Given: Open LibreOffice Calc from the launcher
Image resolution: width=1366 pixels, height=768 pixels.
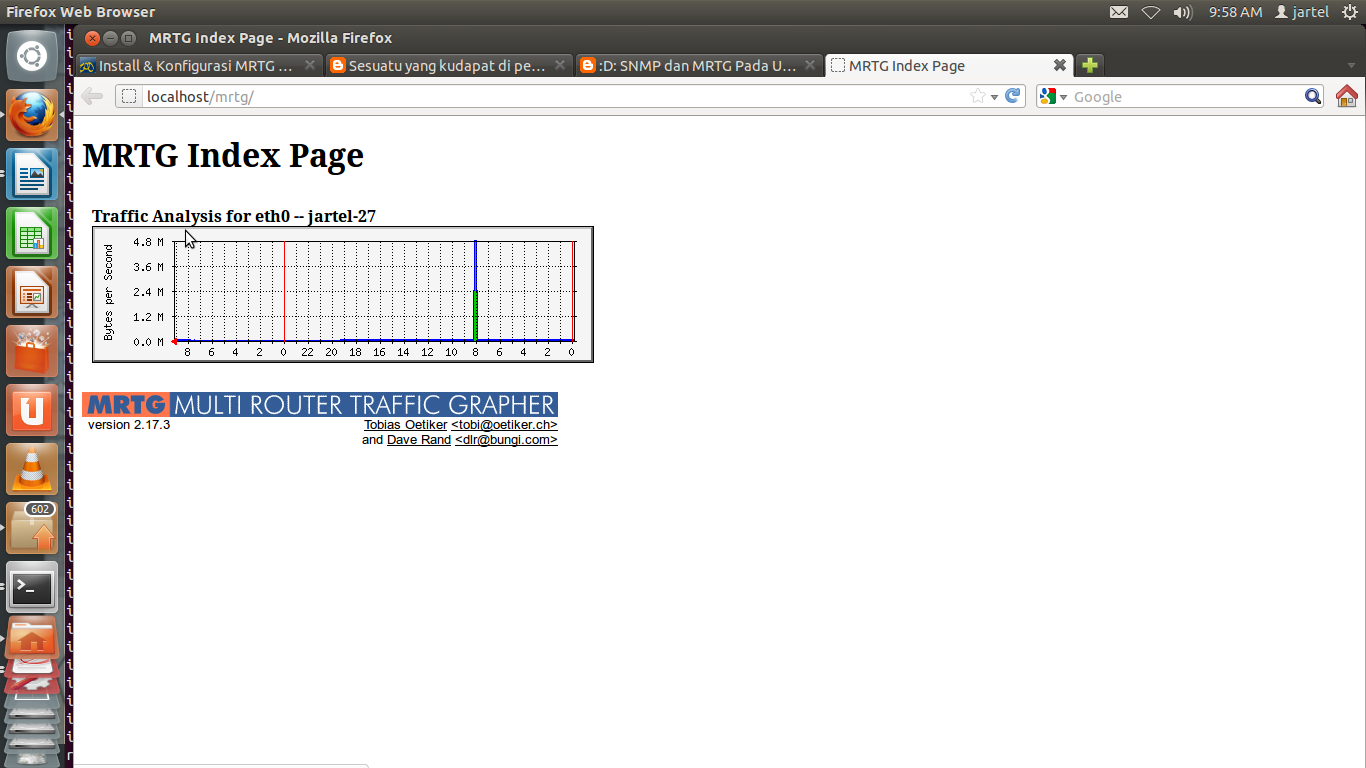Looking at the screenshot, I should click(32, 233).
